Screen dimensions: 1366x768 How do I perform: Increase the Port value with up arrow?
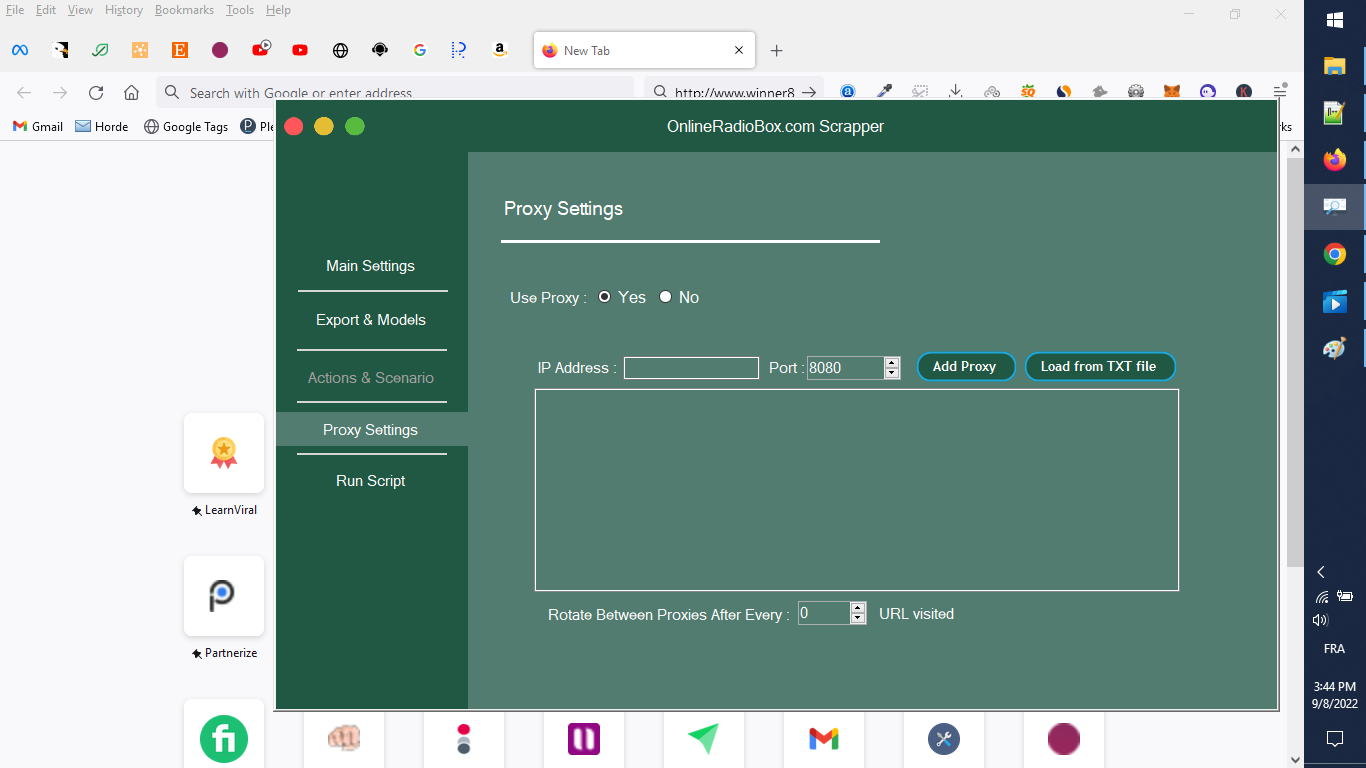point(892,362)
